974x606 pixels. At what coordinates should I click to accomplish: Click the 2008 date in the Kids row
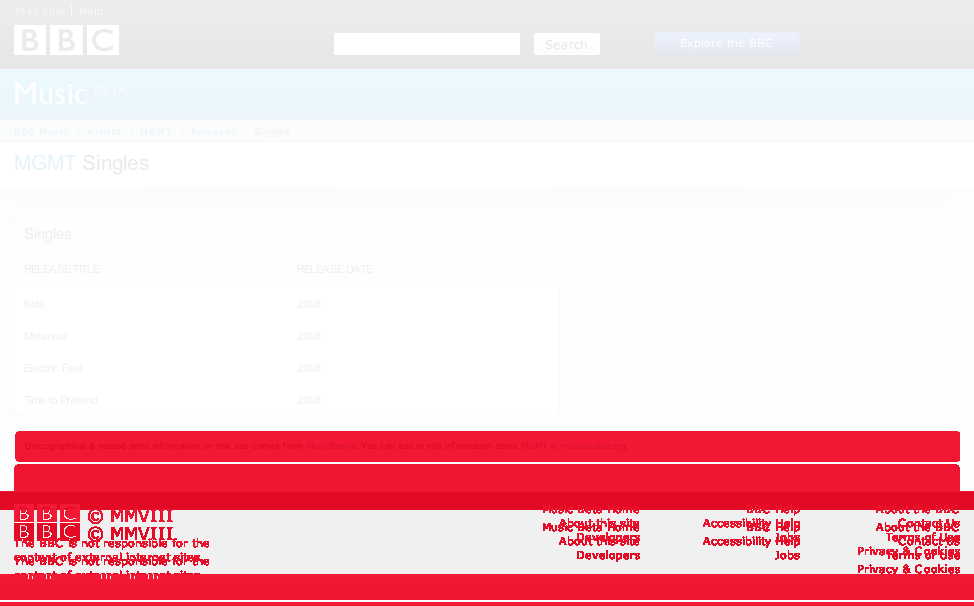point(309,304)
